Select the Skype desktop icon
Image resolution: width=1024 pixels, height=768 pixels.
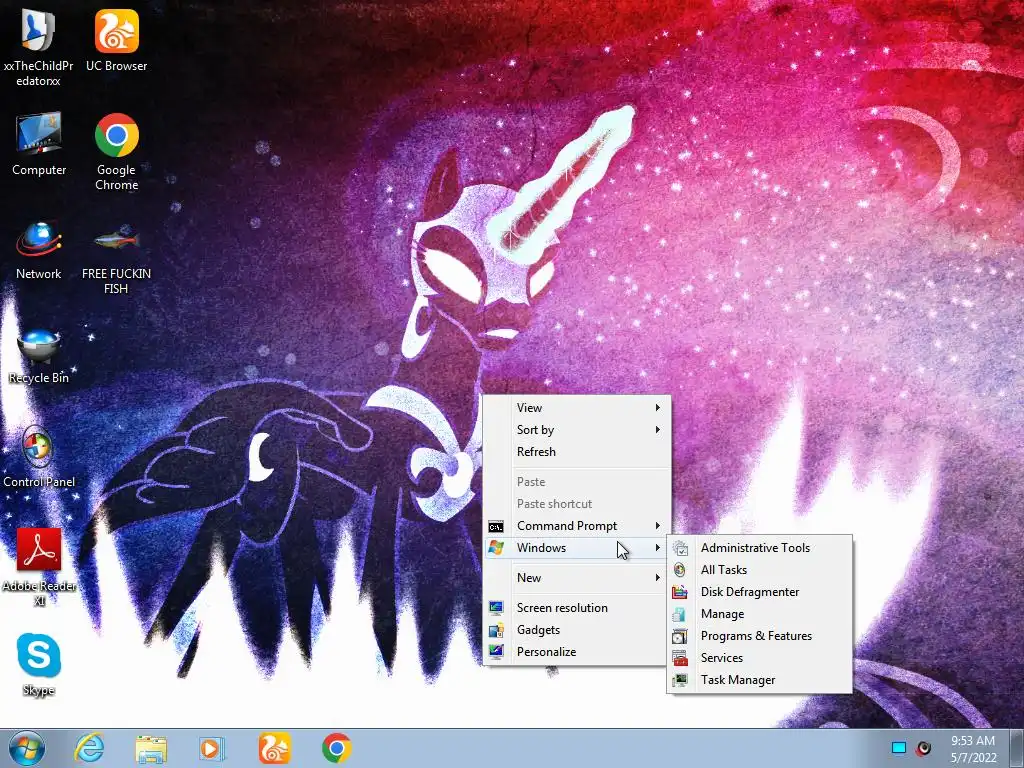[39, 665]
